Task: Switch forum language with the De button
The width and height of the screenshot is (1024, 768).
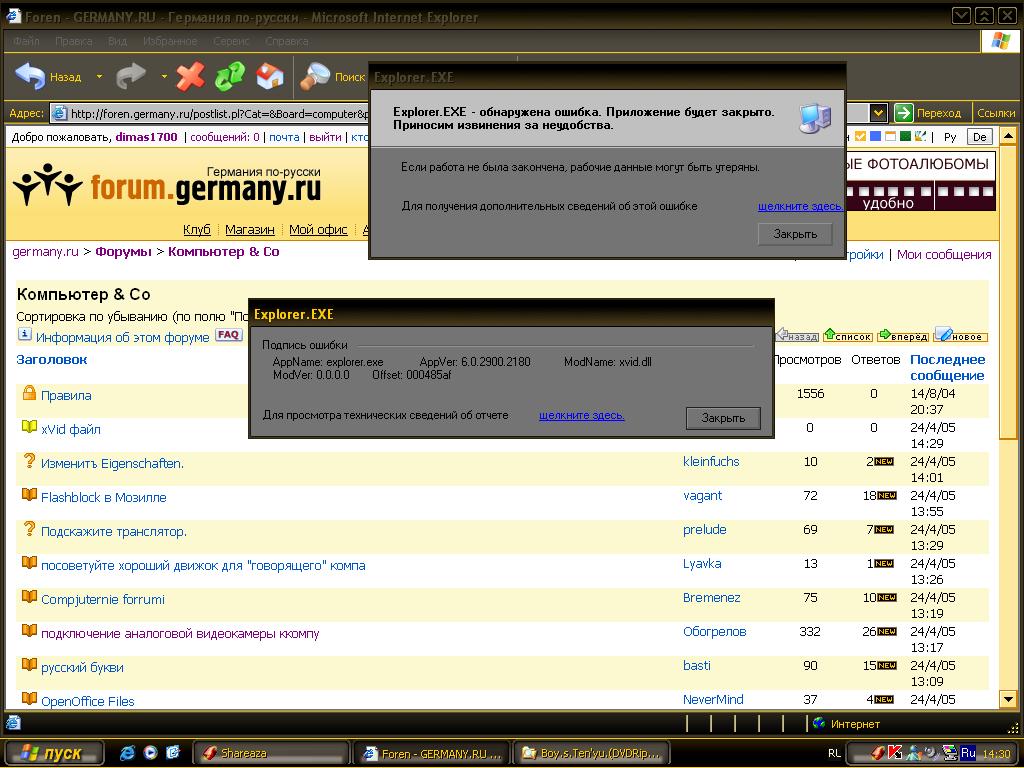Action: point(979,136)
